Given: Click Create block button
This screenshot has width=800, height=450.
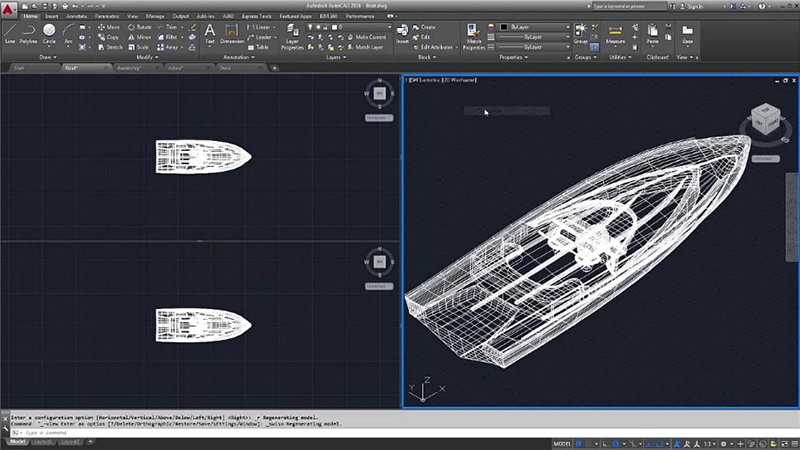Looking at the screenshot, I should click(424, 27).
